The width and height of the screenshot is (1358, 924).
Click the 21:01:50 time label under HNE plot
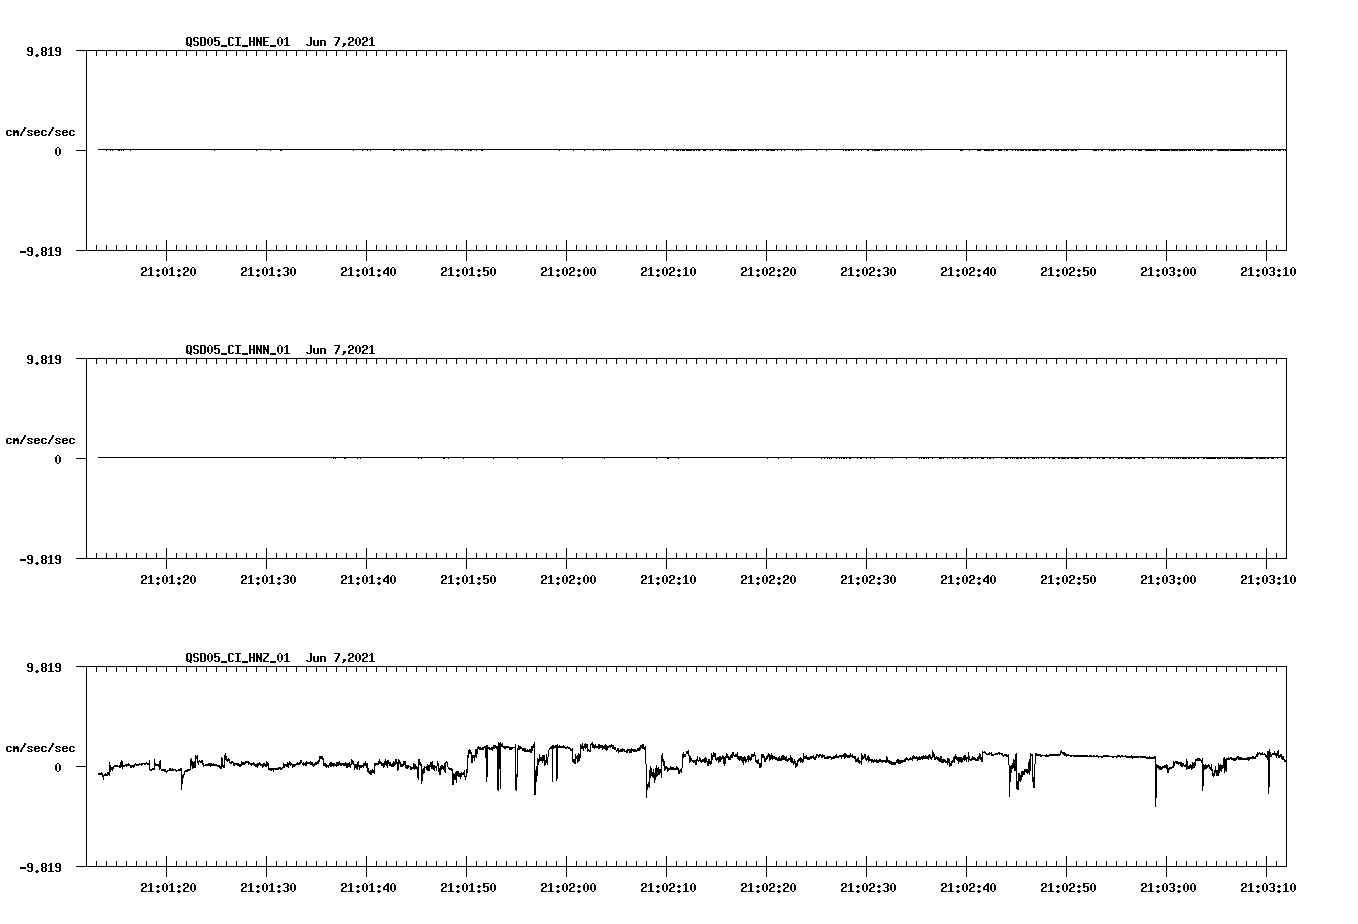pyautogui.click(x=468, y=272)
